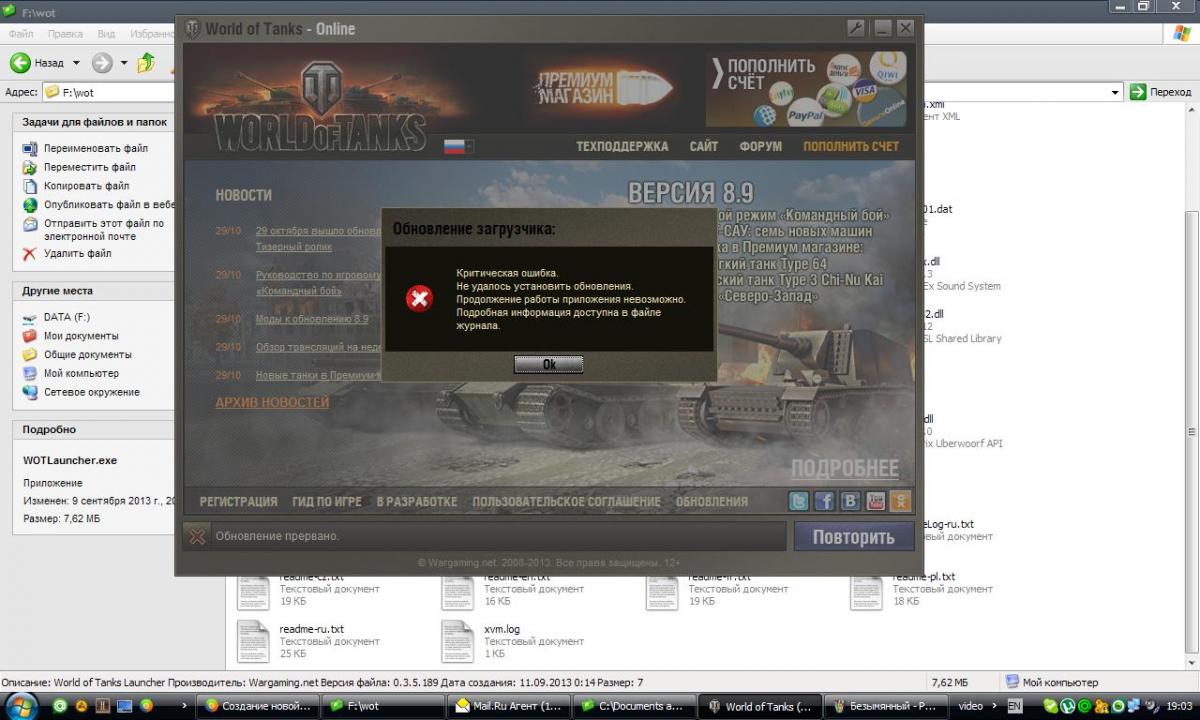Expand the Назад history dropdown arrow
This screenshot has width=1200, height=720.
(x=76, y=63)
